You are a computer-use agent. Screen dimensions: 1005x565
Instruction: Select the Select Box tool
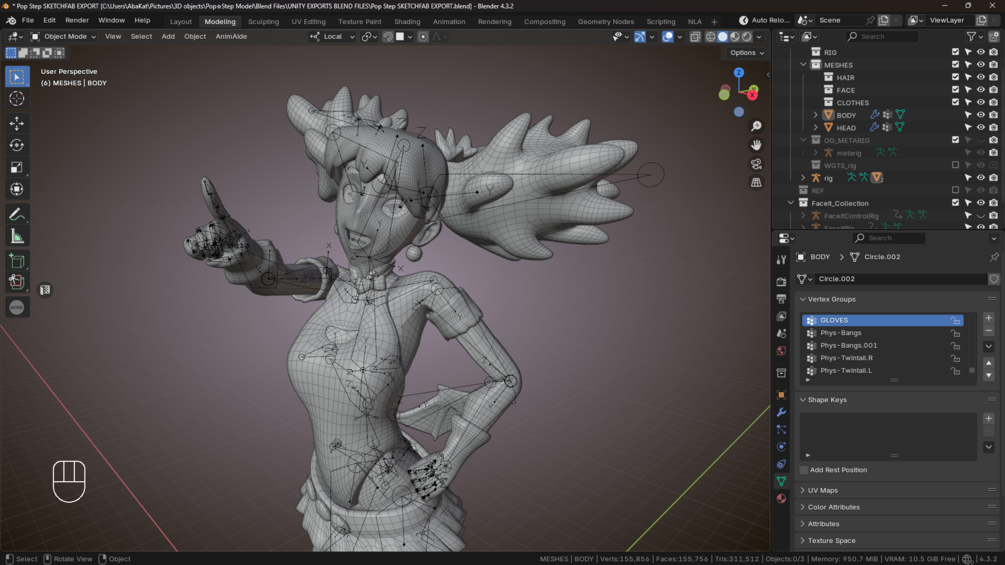coord(17,77)
